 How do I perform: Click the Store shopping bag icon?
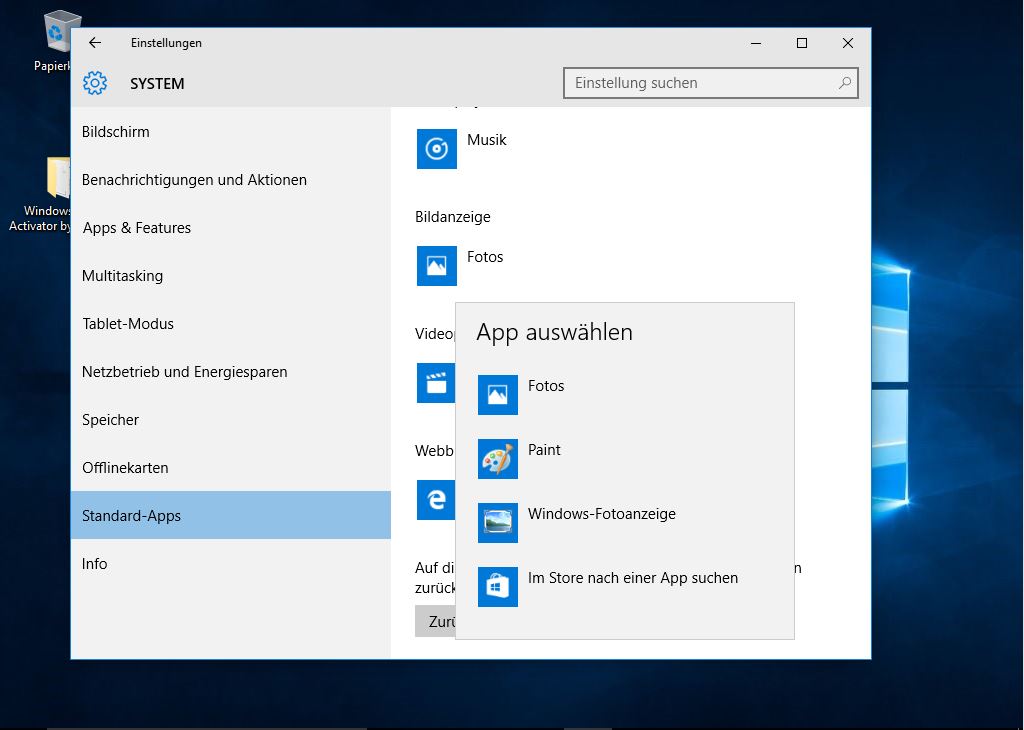[x=498, y=586]
